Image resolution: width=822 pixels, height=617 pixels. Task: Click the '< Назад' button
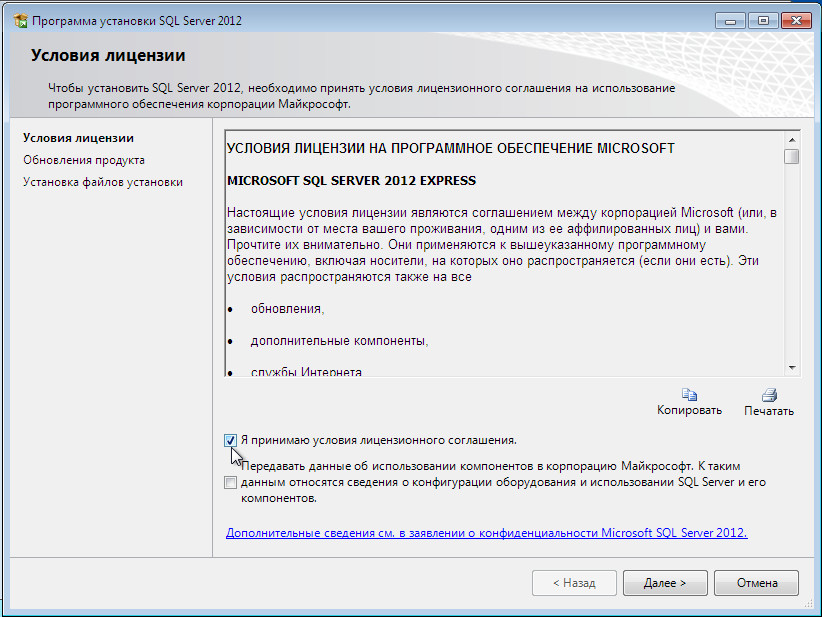pyautogui.click(x=574, y=583)
